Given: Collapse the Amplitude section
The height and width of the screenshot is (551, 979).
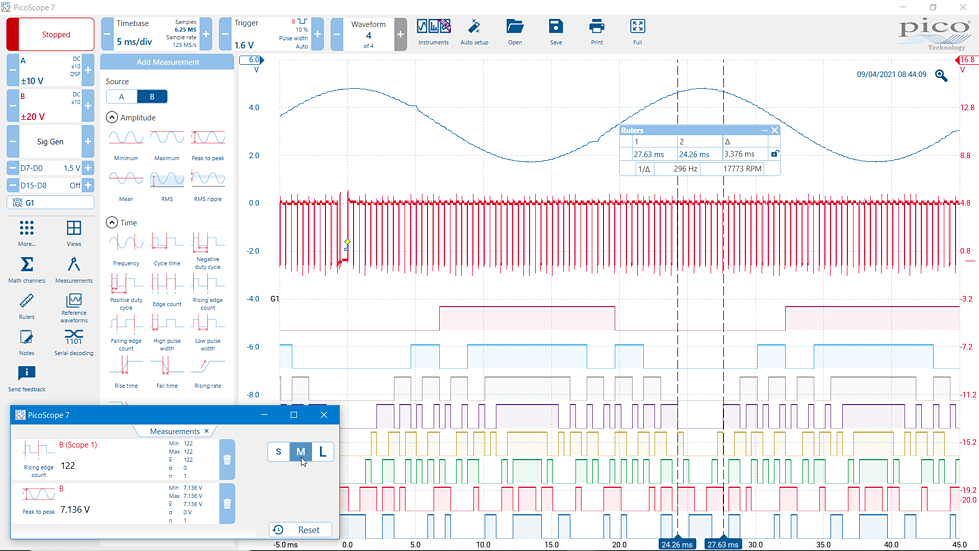Looking at the screenshot, I should point(112,117).
